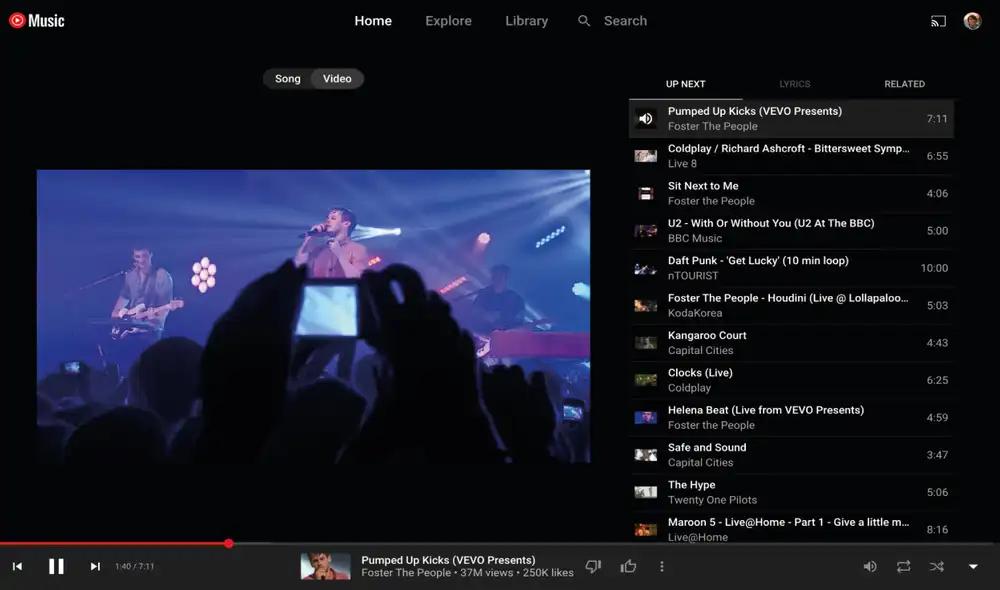Click the Search button
This screenshot has width=1000, height=590.
[613, 21]
